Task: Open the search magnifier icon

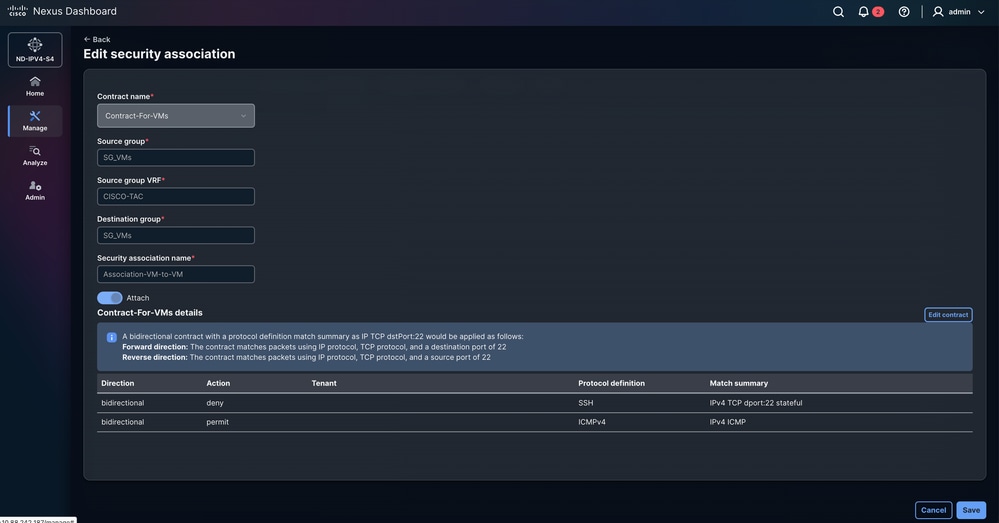Action: point(838,11)
